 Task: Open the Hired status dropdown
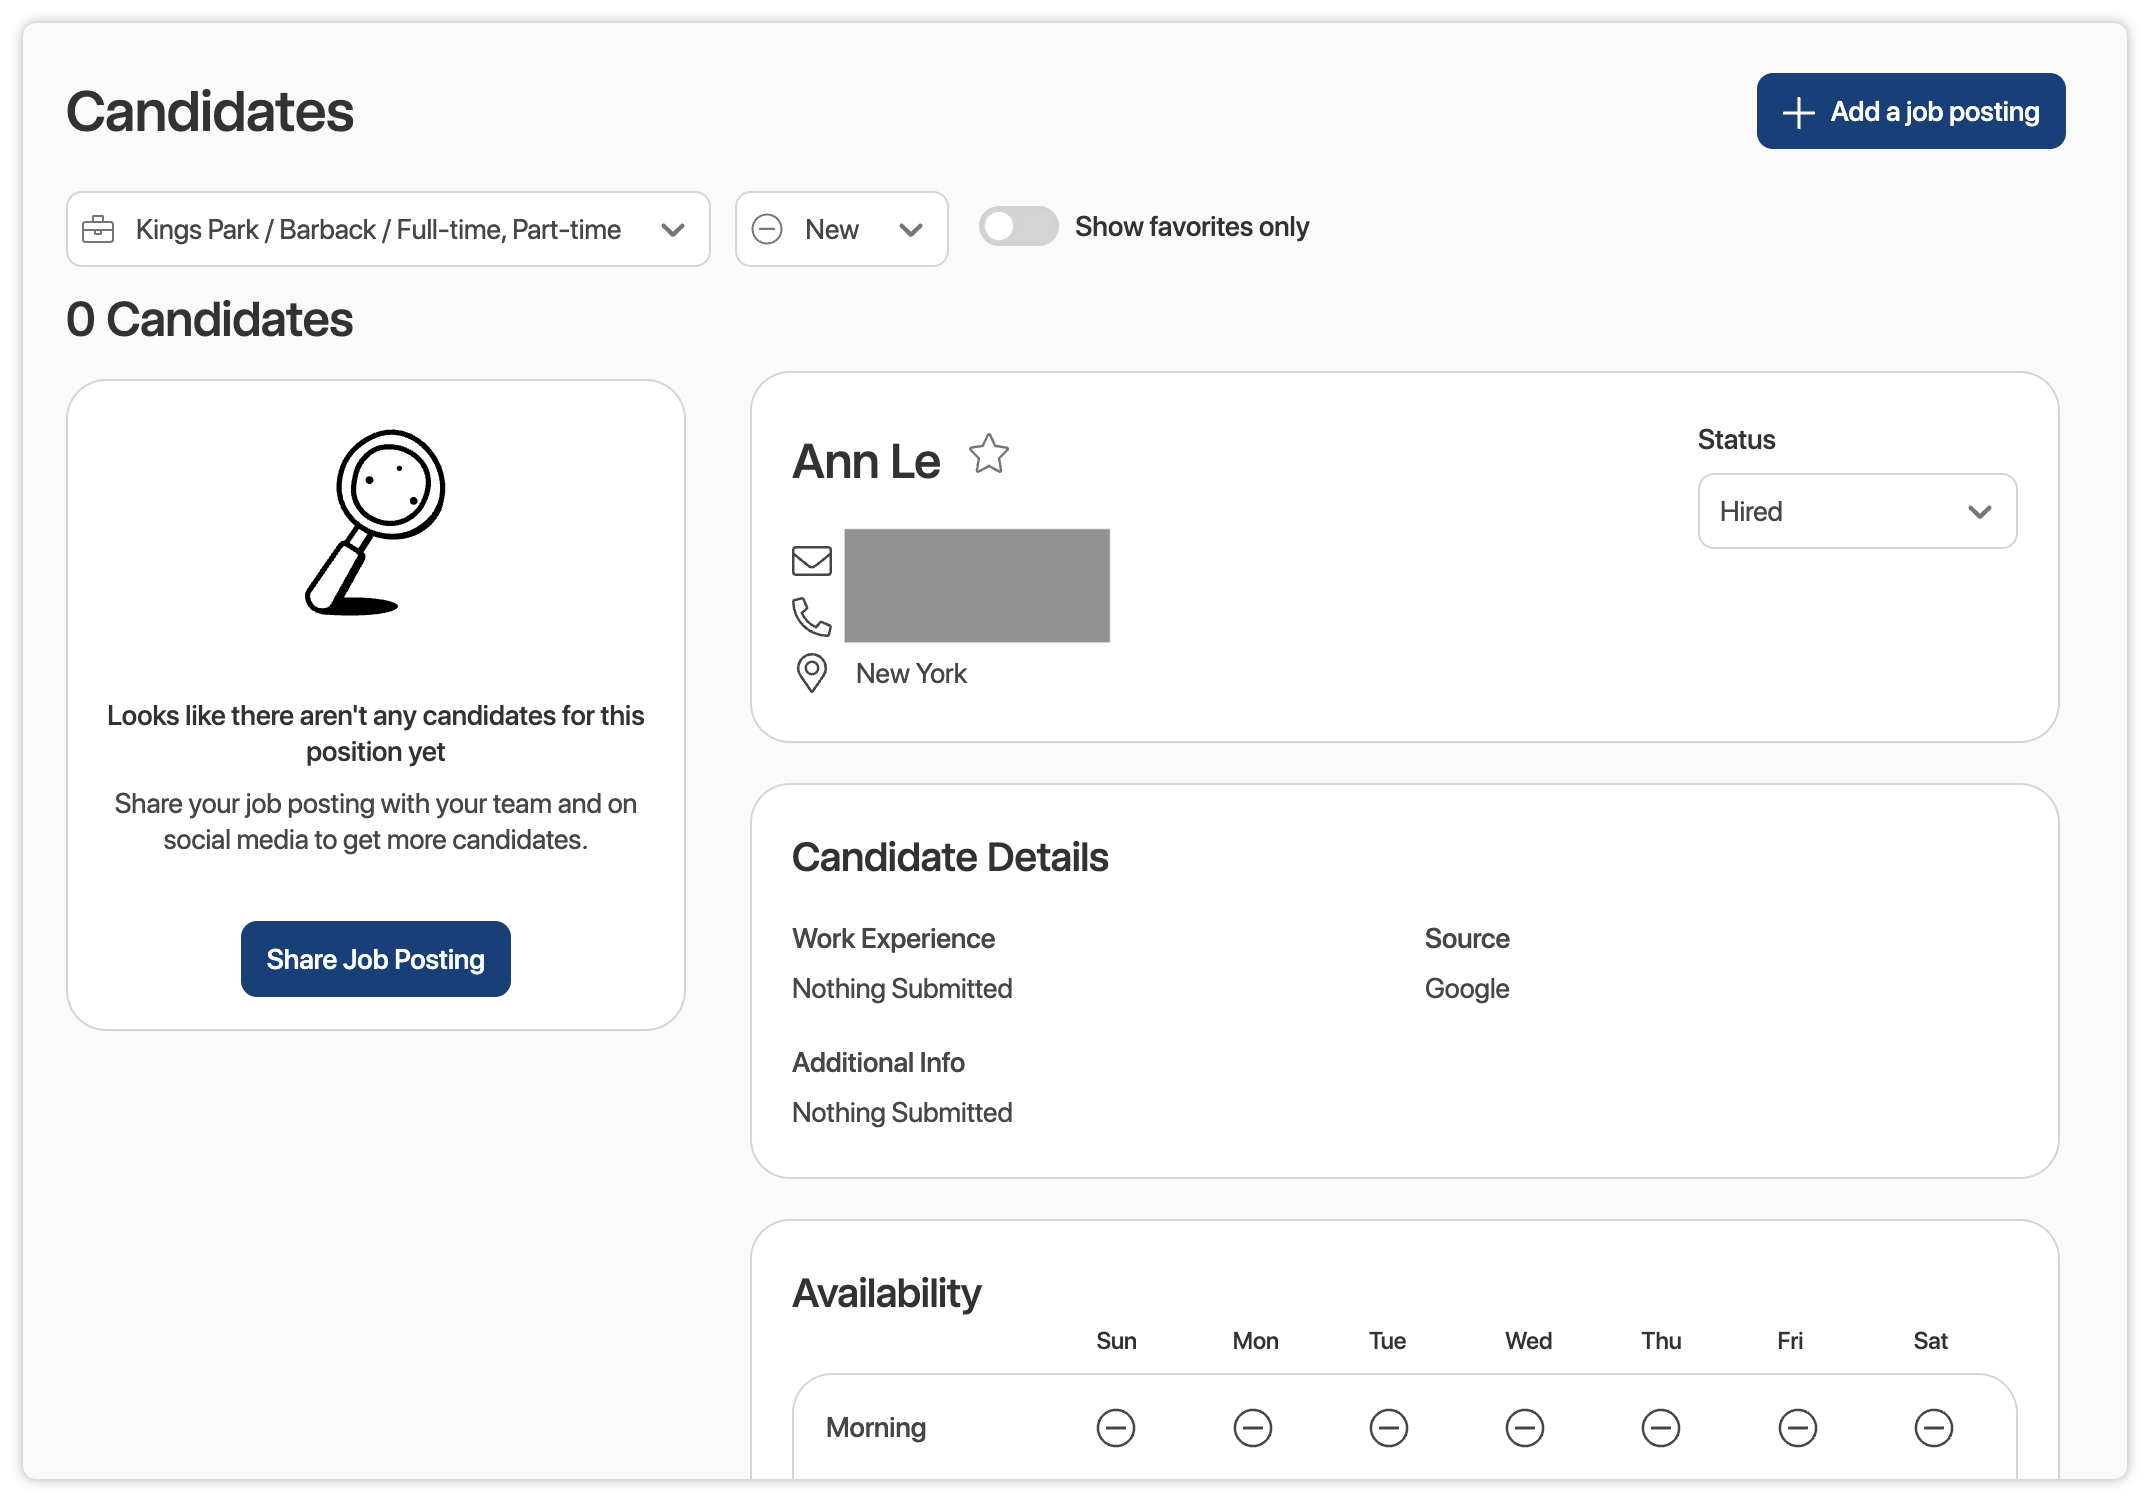(1856, 511)
